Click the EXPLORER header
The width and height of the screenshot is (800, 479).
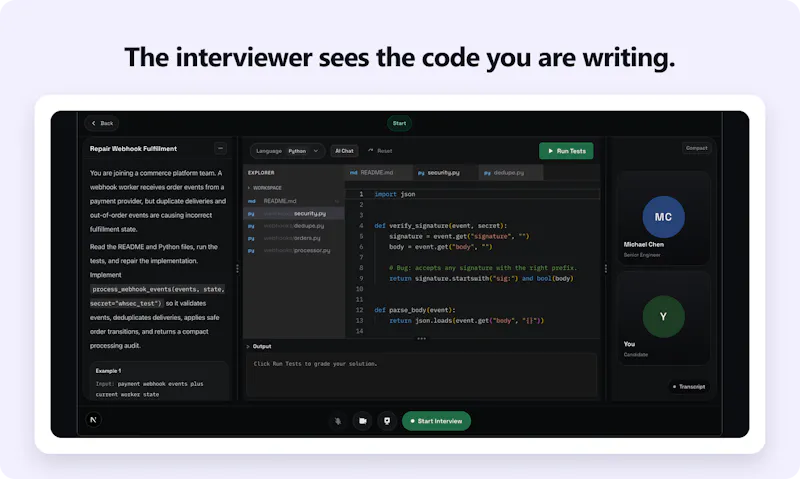pos(261,172)
